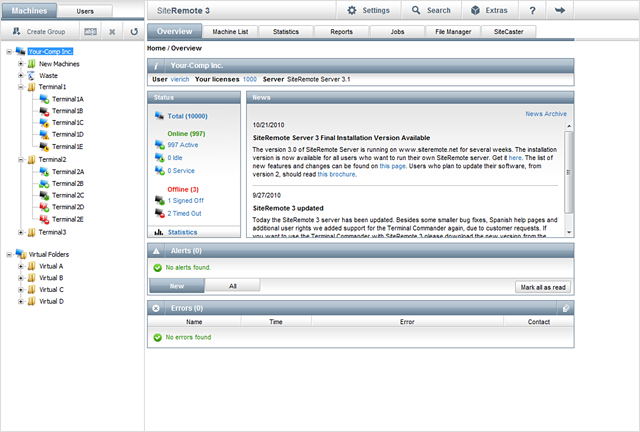This screenshot has height=432, width=640.
Task: Click the delete X icon in the tree toolbar
Action: pyautogui.click(x=113, y=31)
